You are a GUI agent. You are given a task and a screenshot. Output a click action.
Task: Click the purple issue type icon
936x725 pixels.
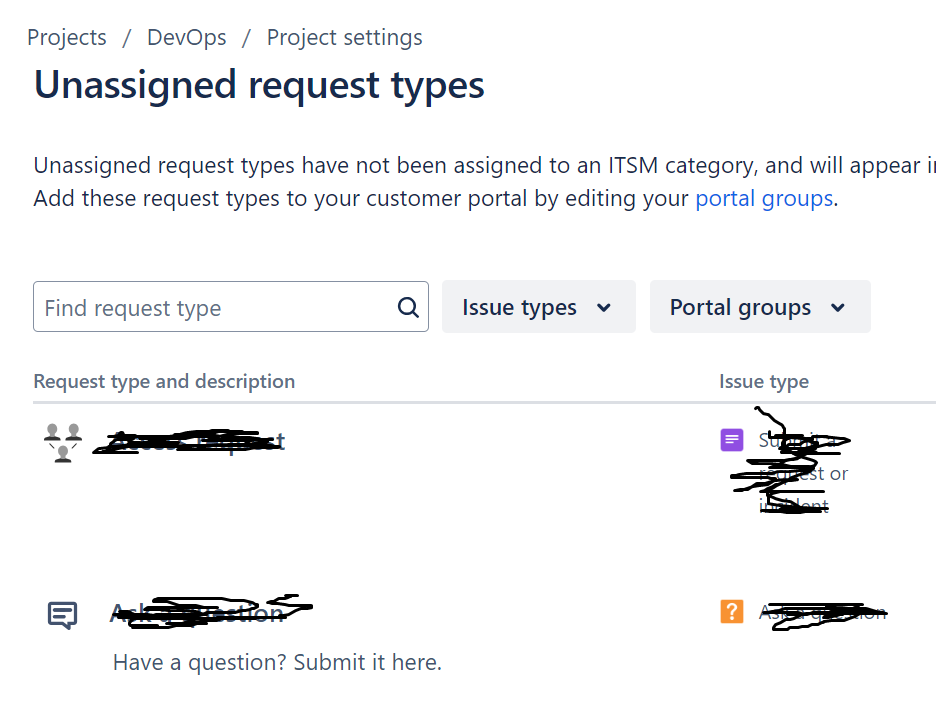(x=732, y=440)
